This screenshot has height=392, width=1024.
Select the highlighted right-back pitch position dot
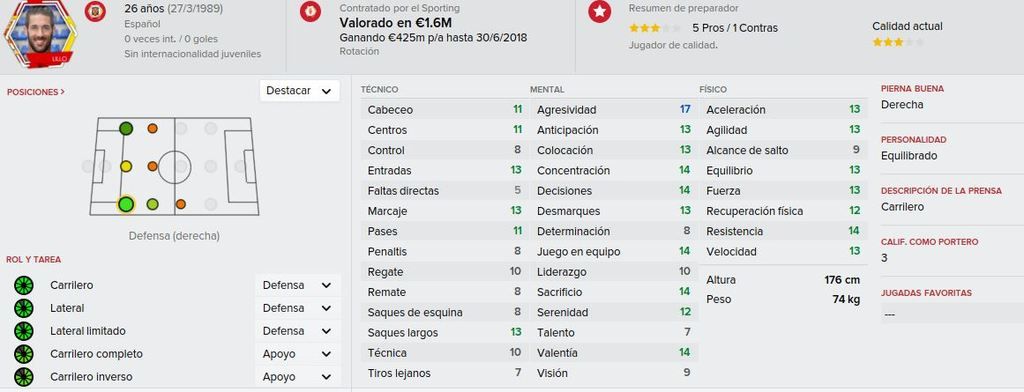point(126,204)
